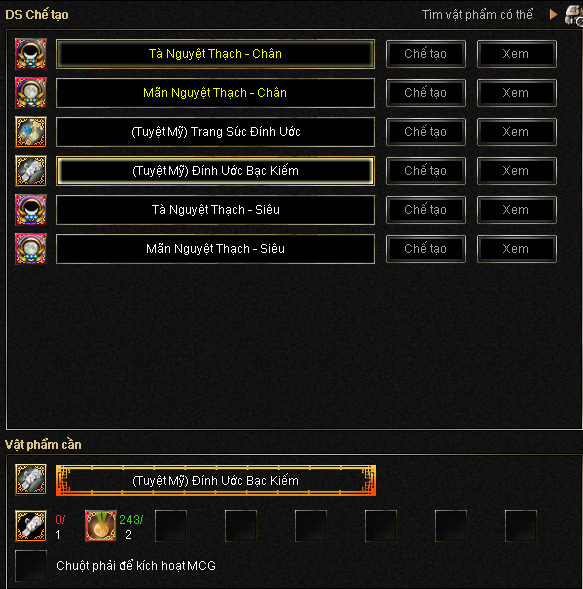Click the Mãn Nguyệt Thạch - Chân moon icon
Image resolution: width=583 pixels, height=589 pixels.
point(31,93)
